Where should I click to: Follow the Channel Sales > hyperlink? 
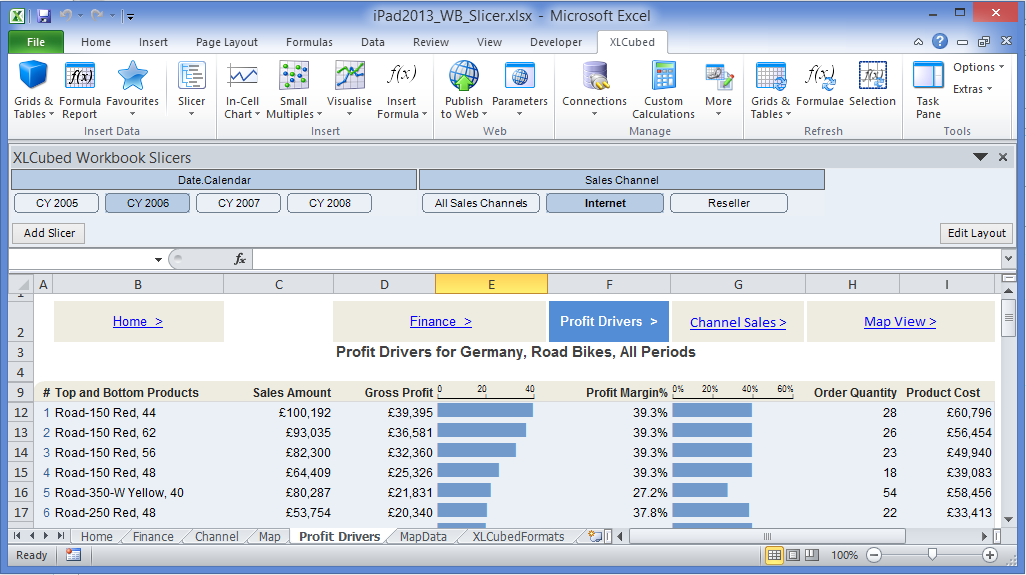coord(738,322)
